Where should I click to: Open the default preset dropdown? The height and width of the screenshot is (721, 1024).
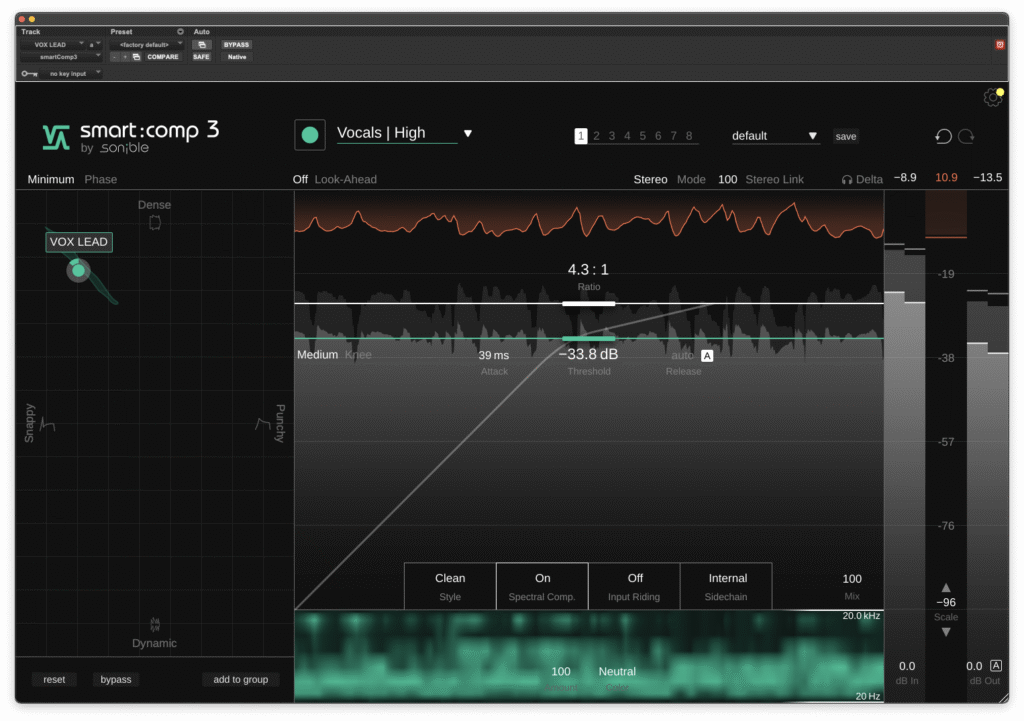[x=775, y=136]
